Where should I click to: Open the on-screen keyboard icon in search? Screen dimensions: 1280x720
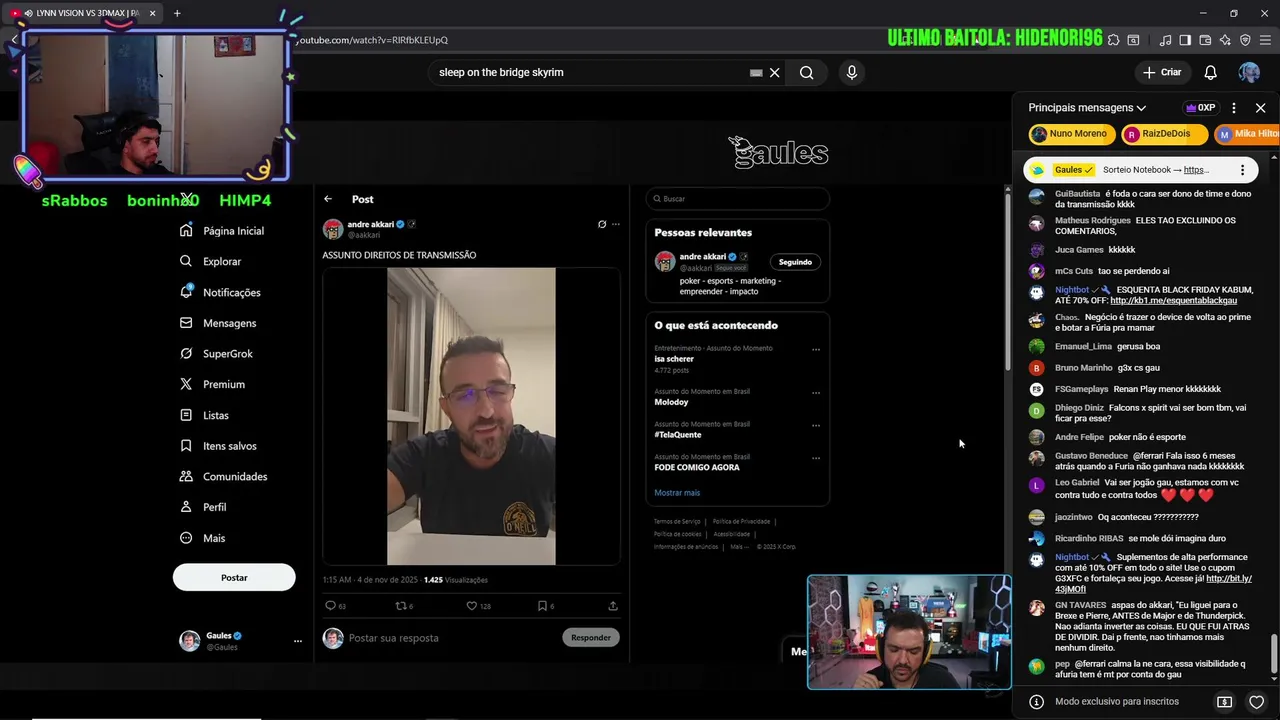click(756, 72)
